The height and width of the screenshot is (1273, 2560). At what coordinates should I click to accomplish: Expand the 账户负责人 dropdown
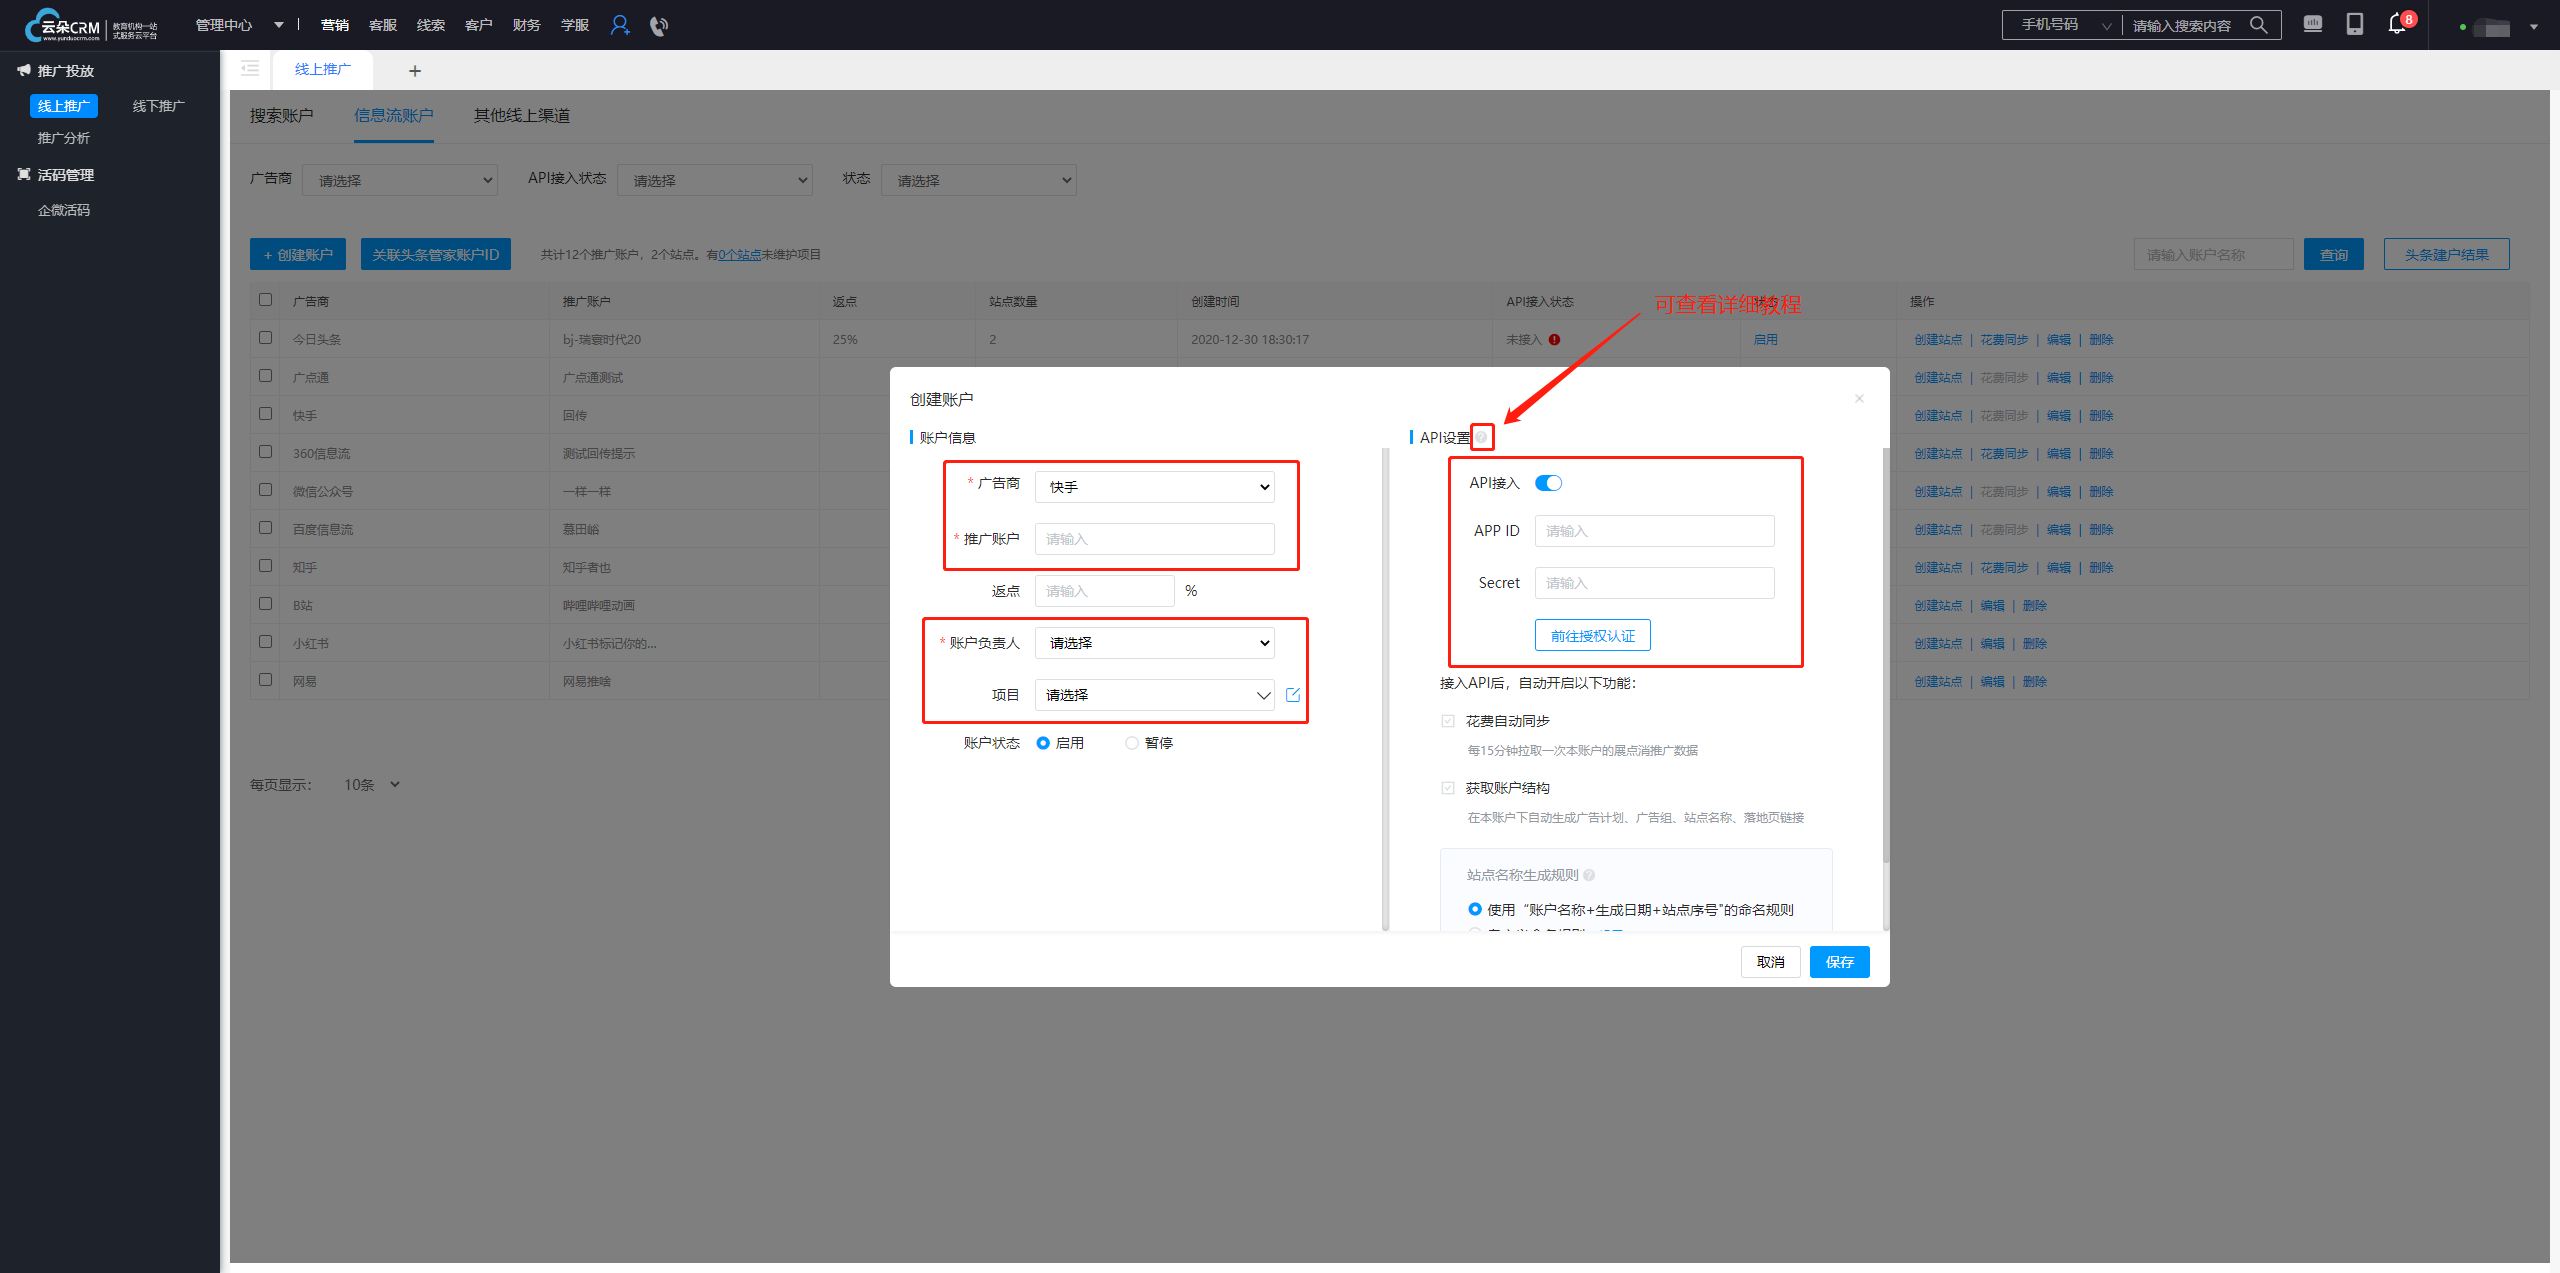1154,643
